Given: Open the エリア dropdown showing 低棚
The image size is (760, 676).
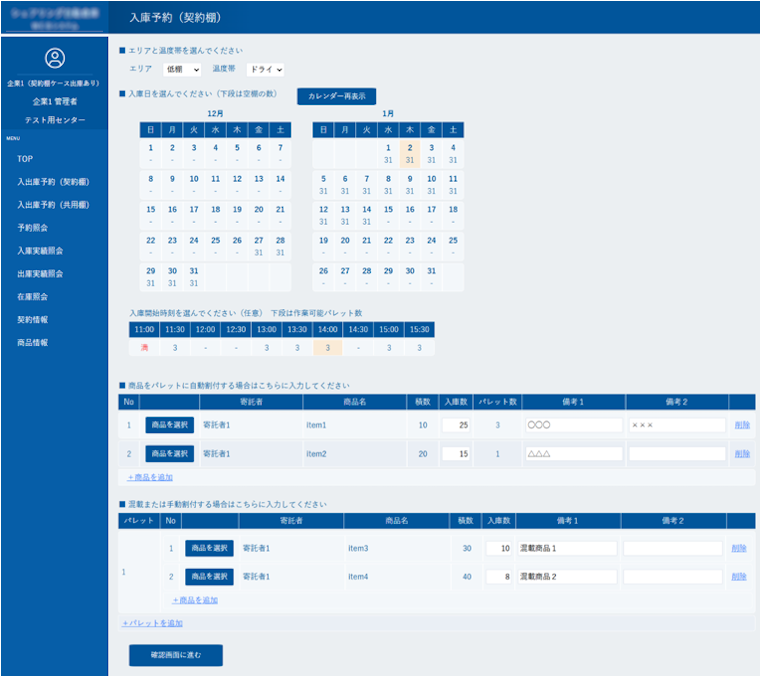Looking at the screenshot, I should (x=182, y=70).
